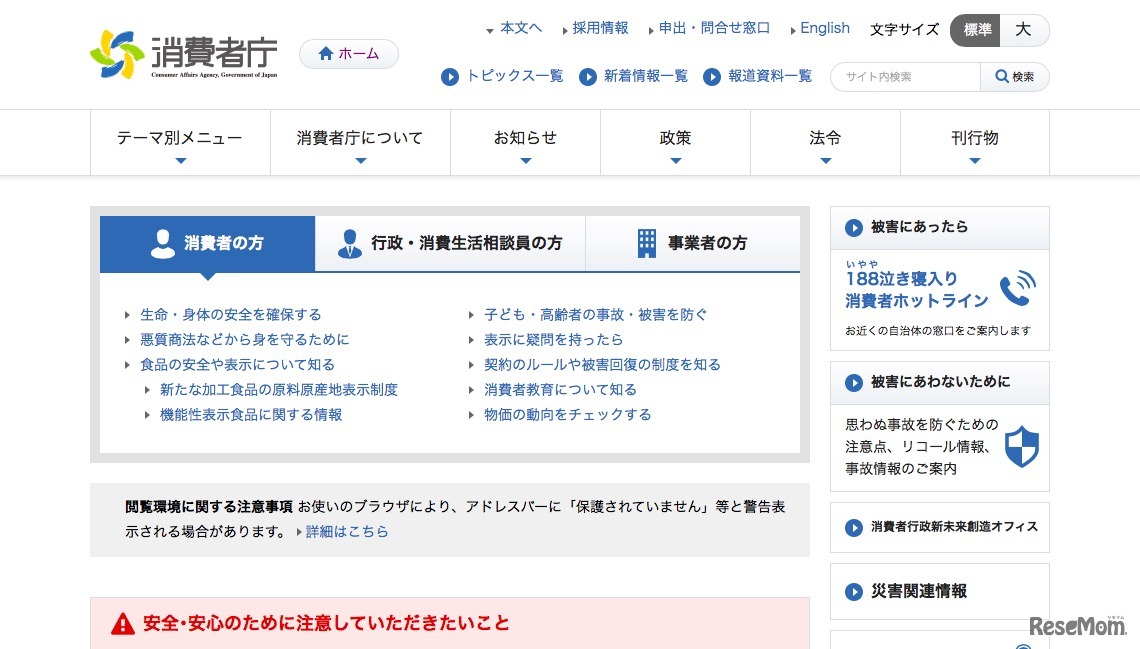Switch the site language via English link
Screen dimensions: 1140x649
pyautogui.click(x=825, y=28)
